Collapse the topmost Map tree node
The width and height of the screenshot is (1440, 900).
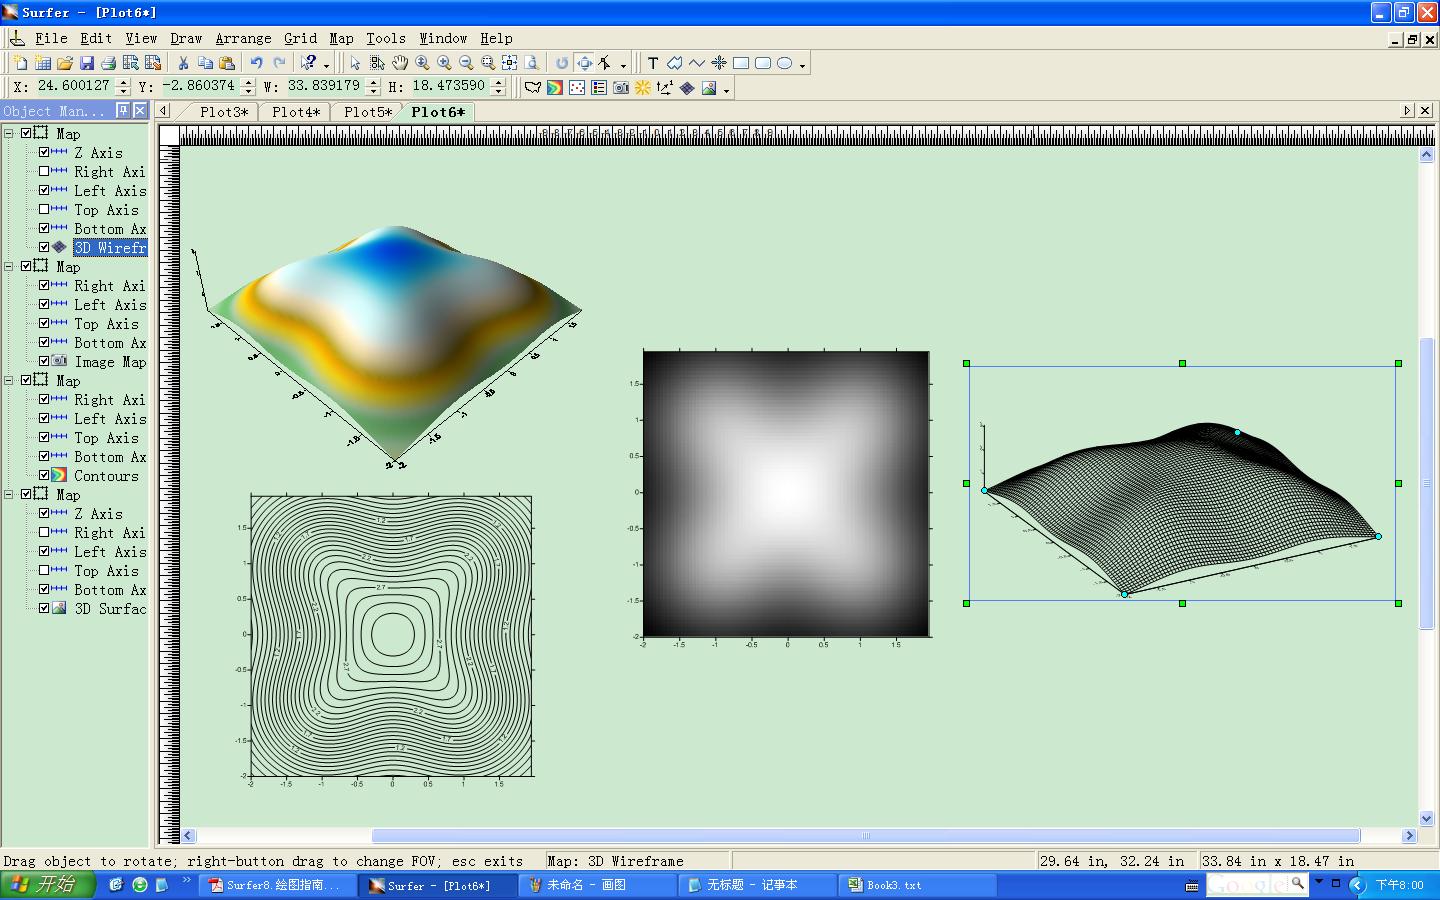9,133
